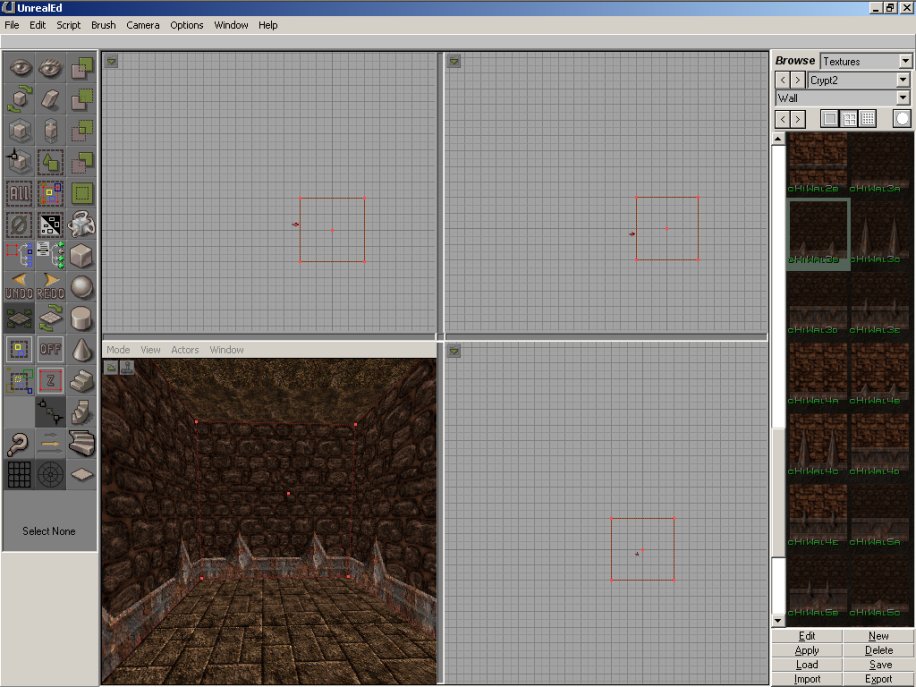Screen dimensions: 916x687
Task: Toggle the vertex snap connected-points icon
Action: [x=50, y=412]
